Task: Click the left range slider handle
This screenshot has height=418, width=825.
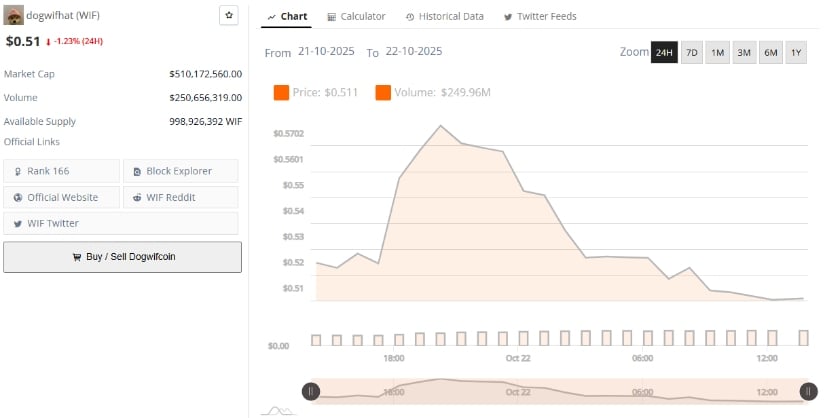Action: tap(311, 391)
